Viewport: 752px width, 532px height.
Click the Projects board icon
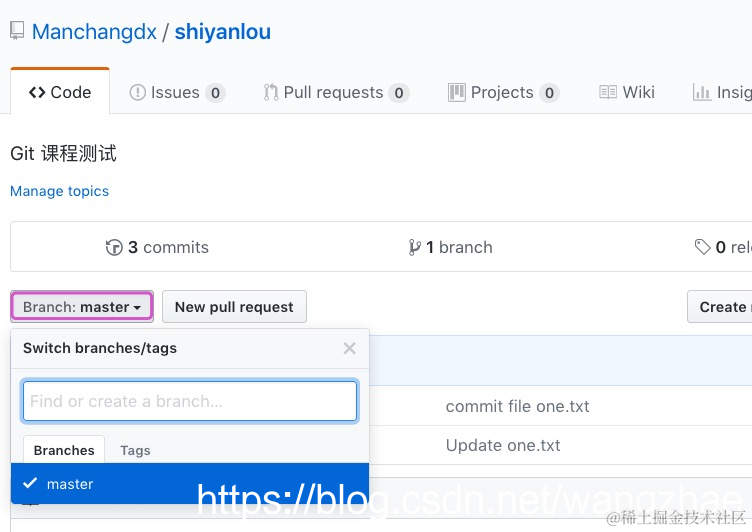pyautogui.click(x=457, y=92)
